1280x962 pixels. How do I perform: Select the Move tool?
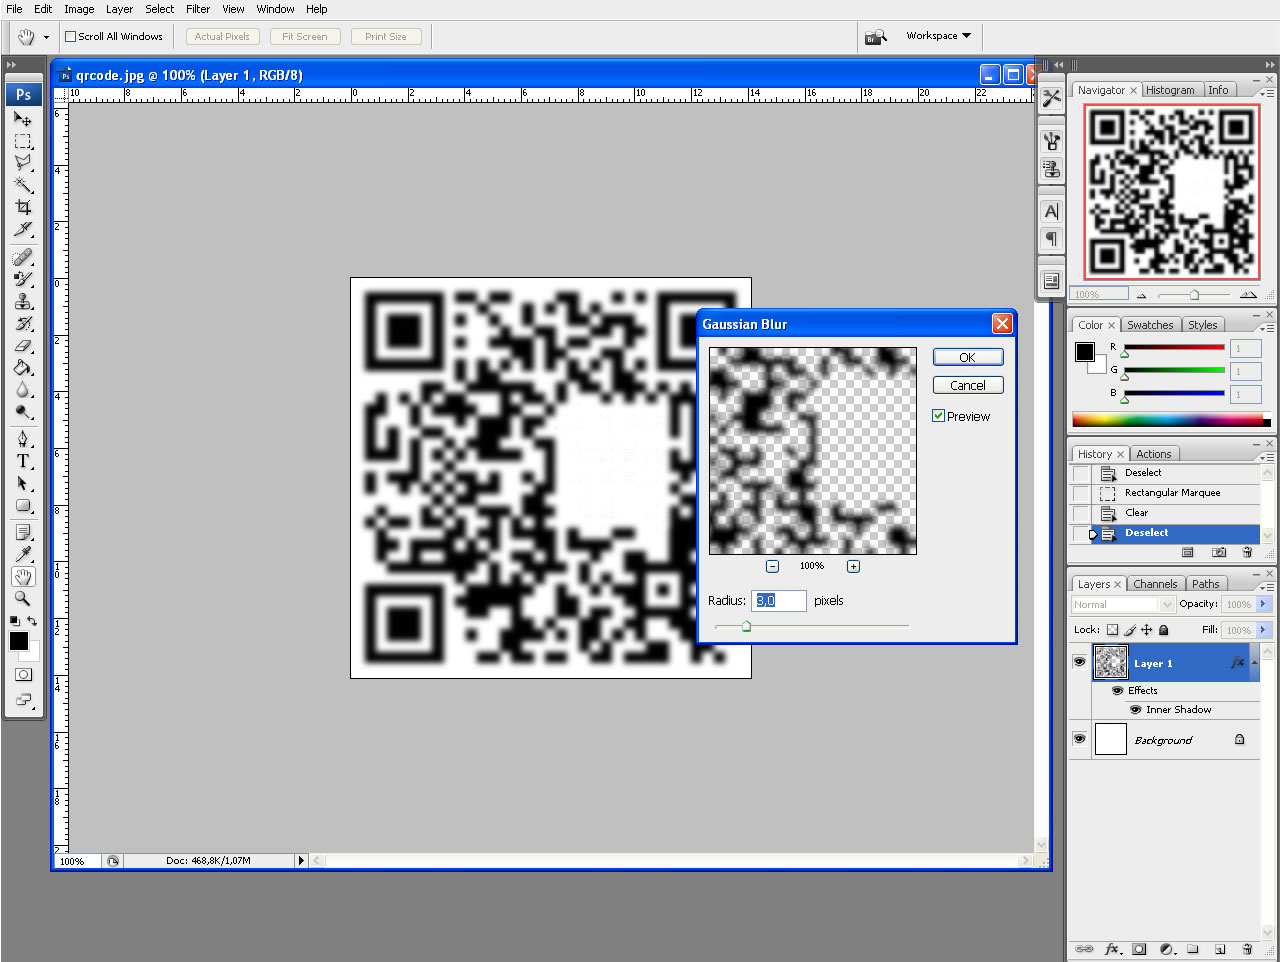[23, 119]
